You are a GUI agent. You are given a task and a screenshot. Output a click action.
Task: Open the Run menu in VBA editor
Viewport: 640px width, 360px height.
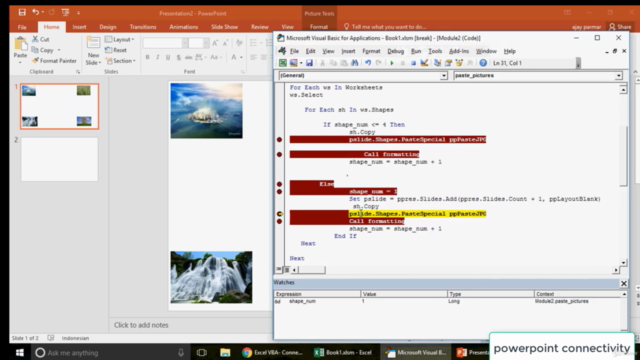tap(416, 51)
